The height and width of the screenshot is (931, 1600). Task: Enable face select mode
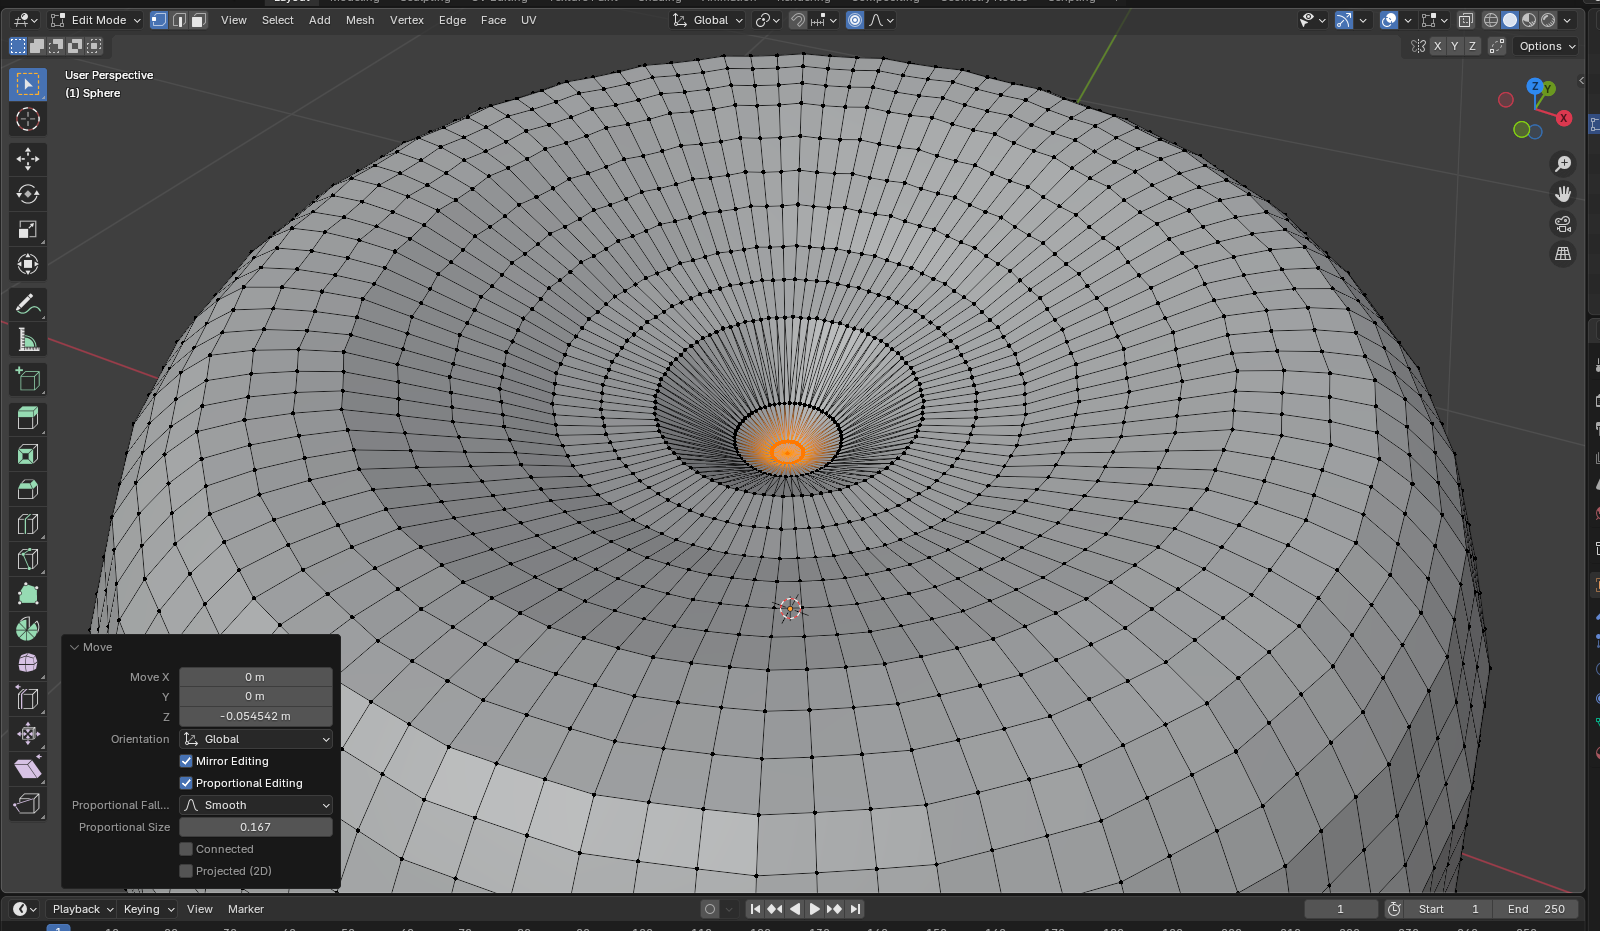[198, 20]
